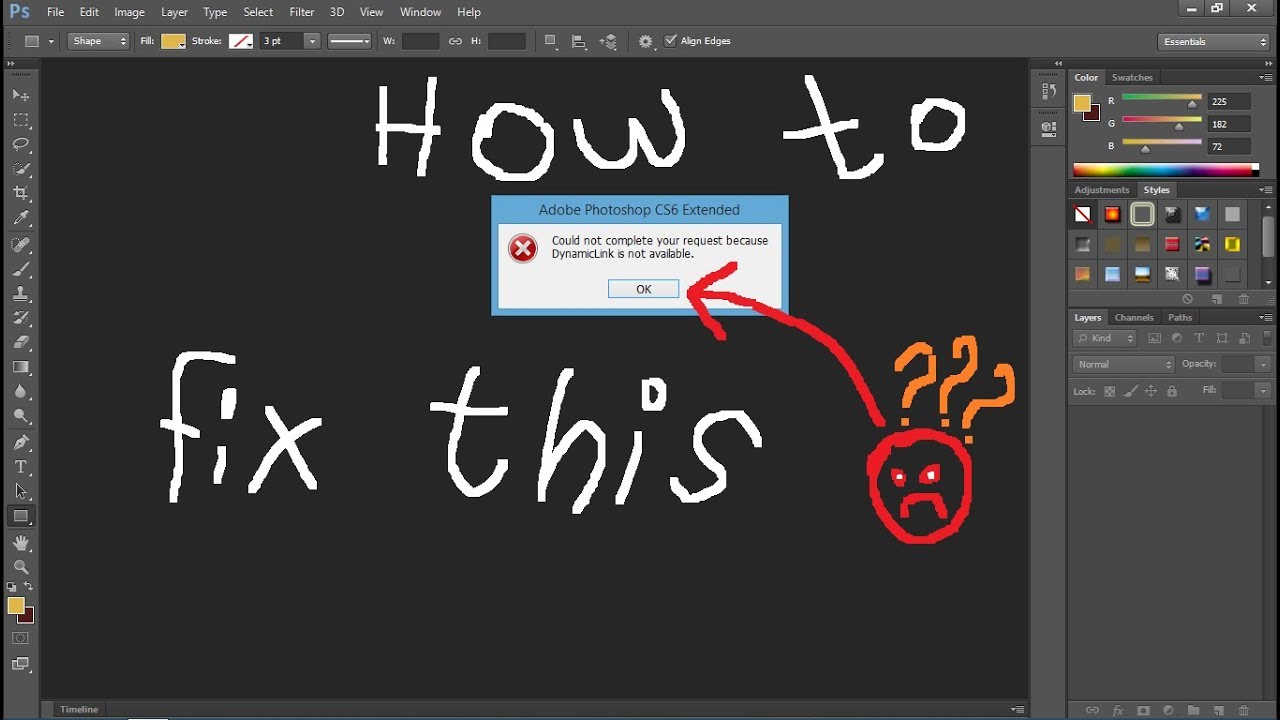
Task: Click the R value field 225
Action: tap(1229, 101)
